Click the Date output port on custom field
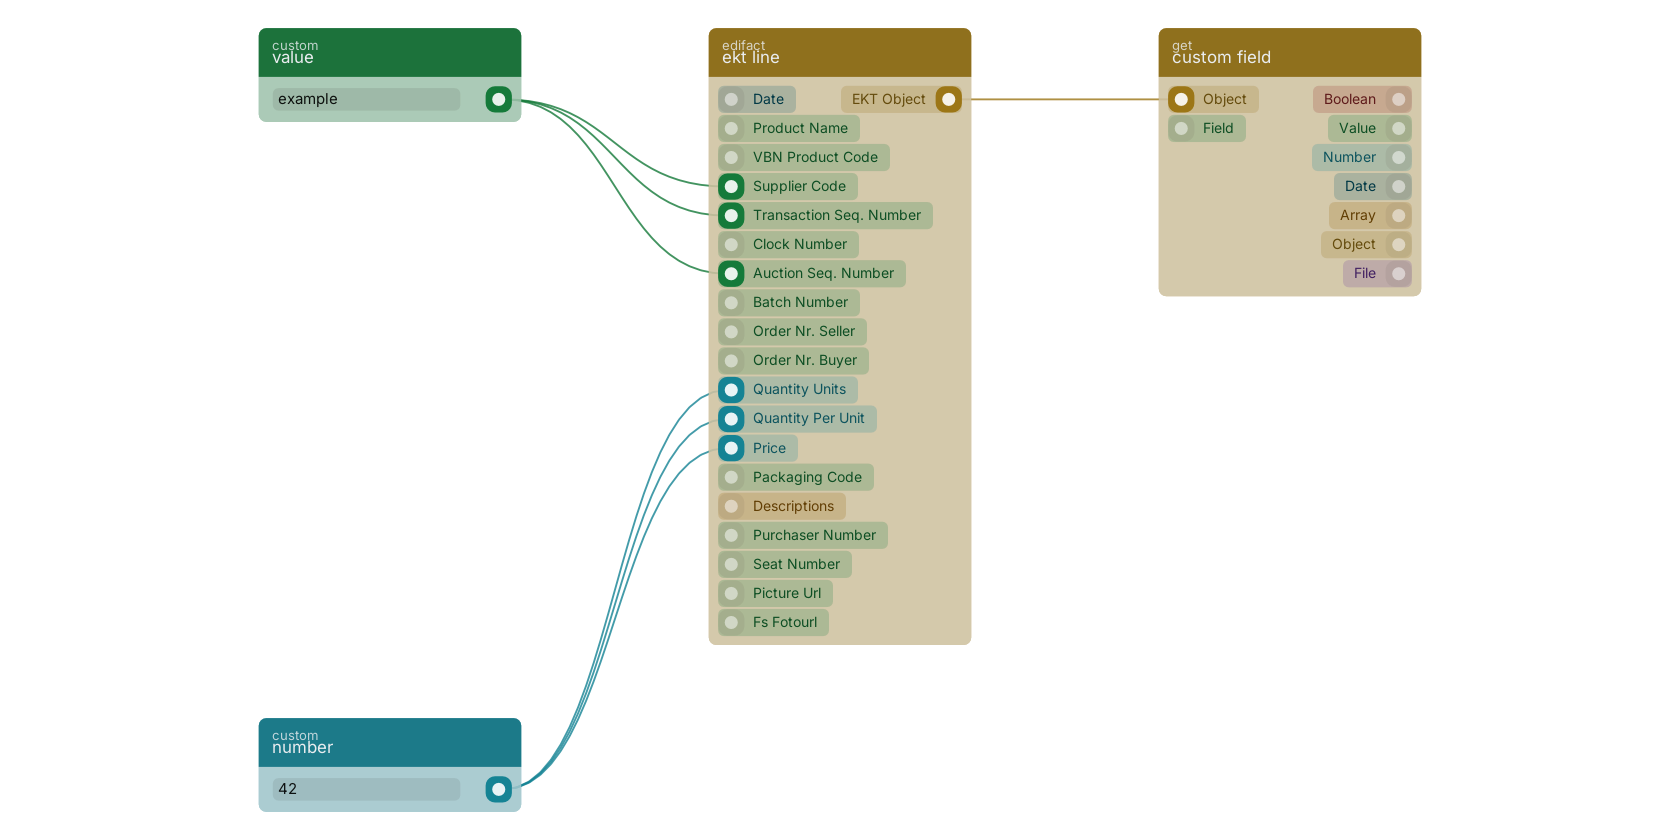Screen dimensions: 1680x840 tap(1398, 186)
